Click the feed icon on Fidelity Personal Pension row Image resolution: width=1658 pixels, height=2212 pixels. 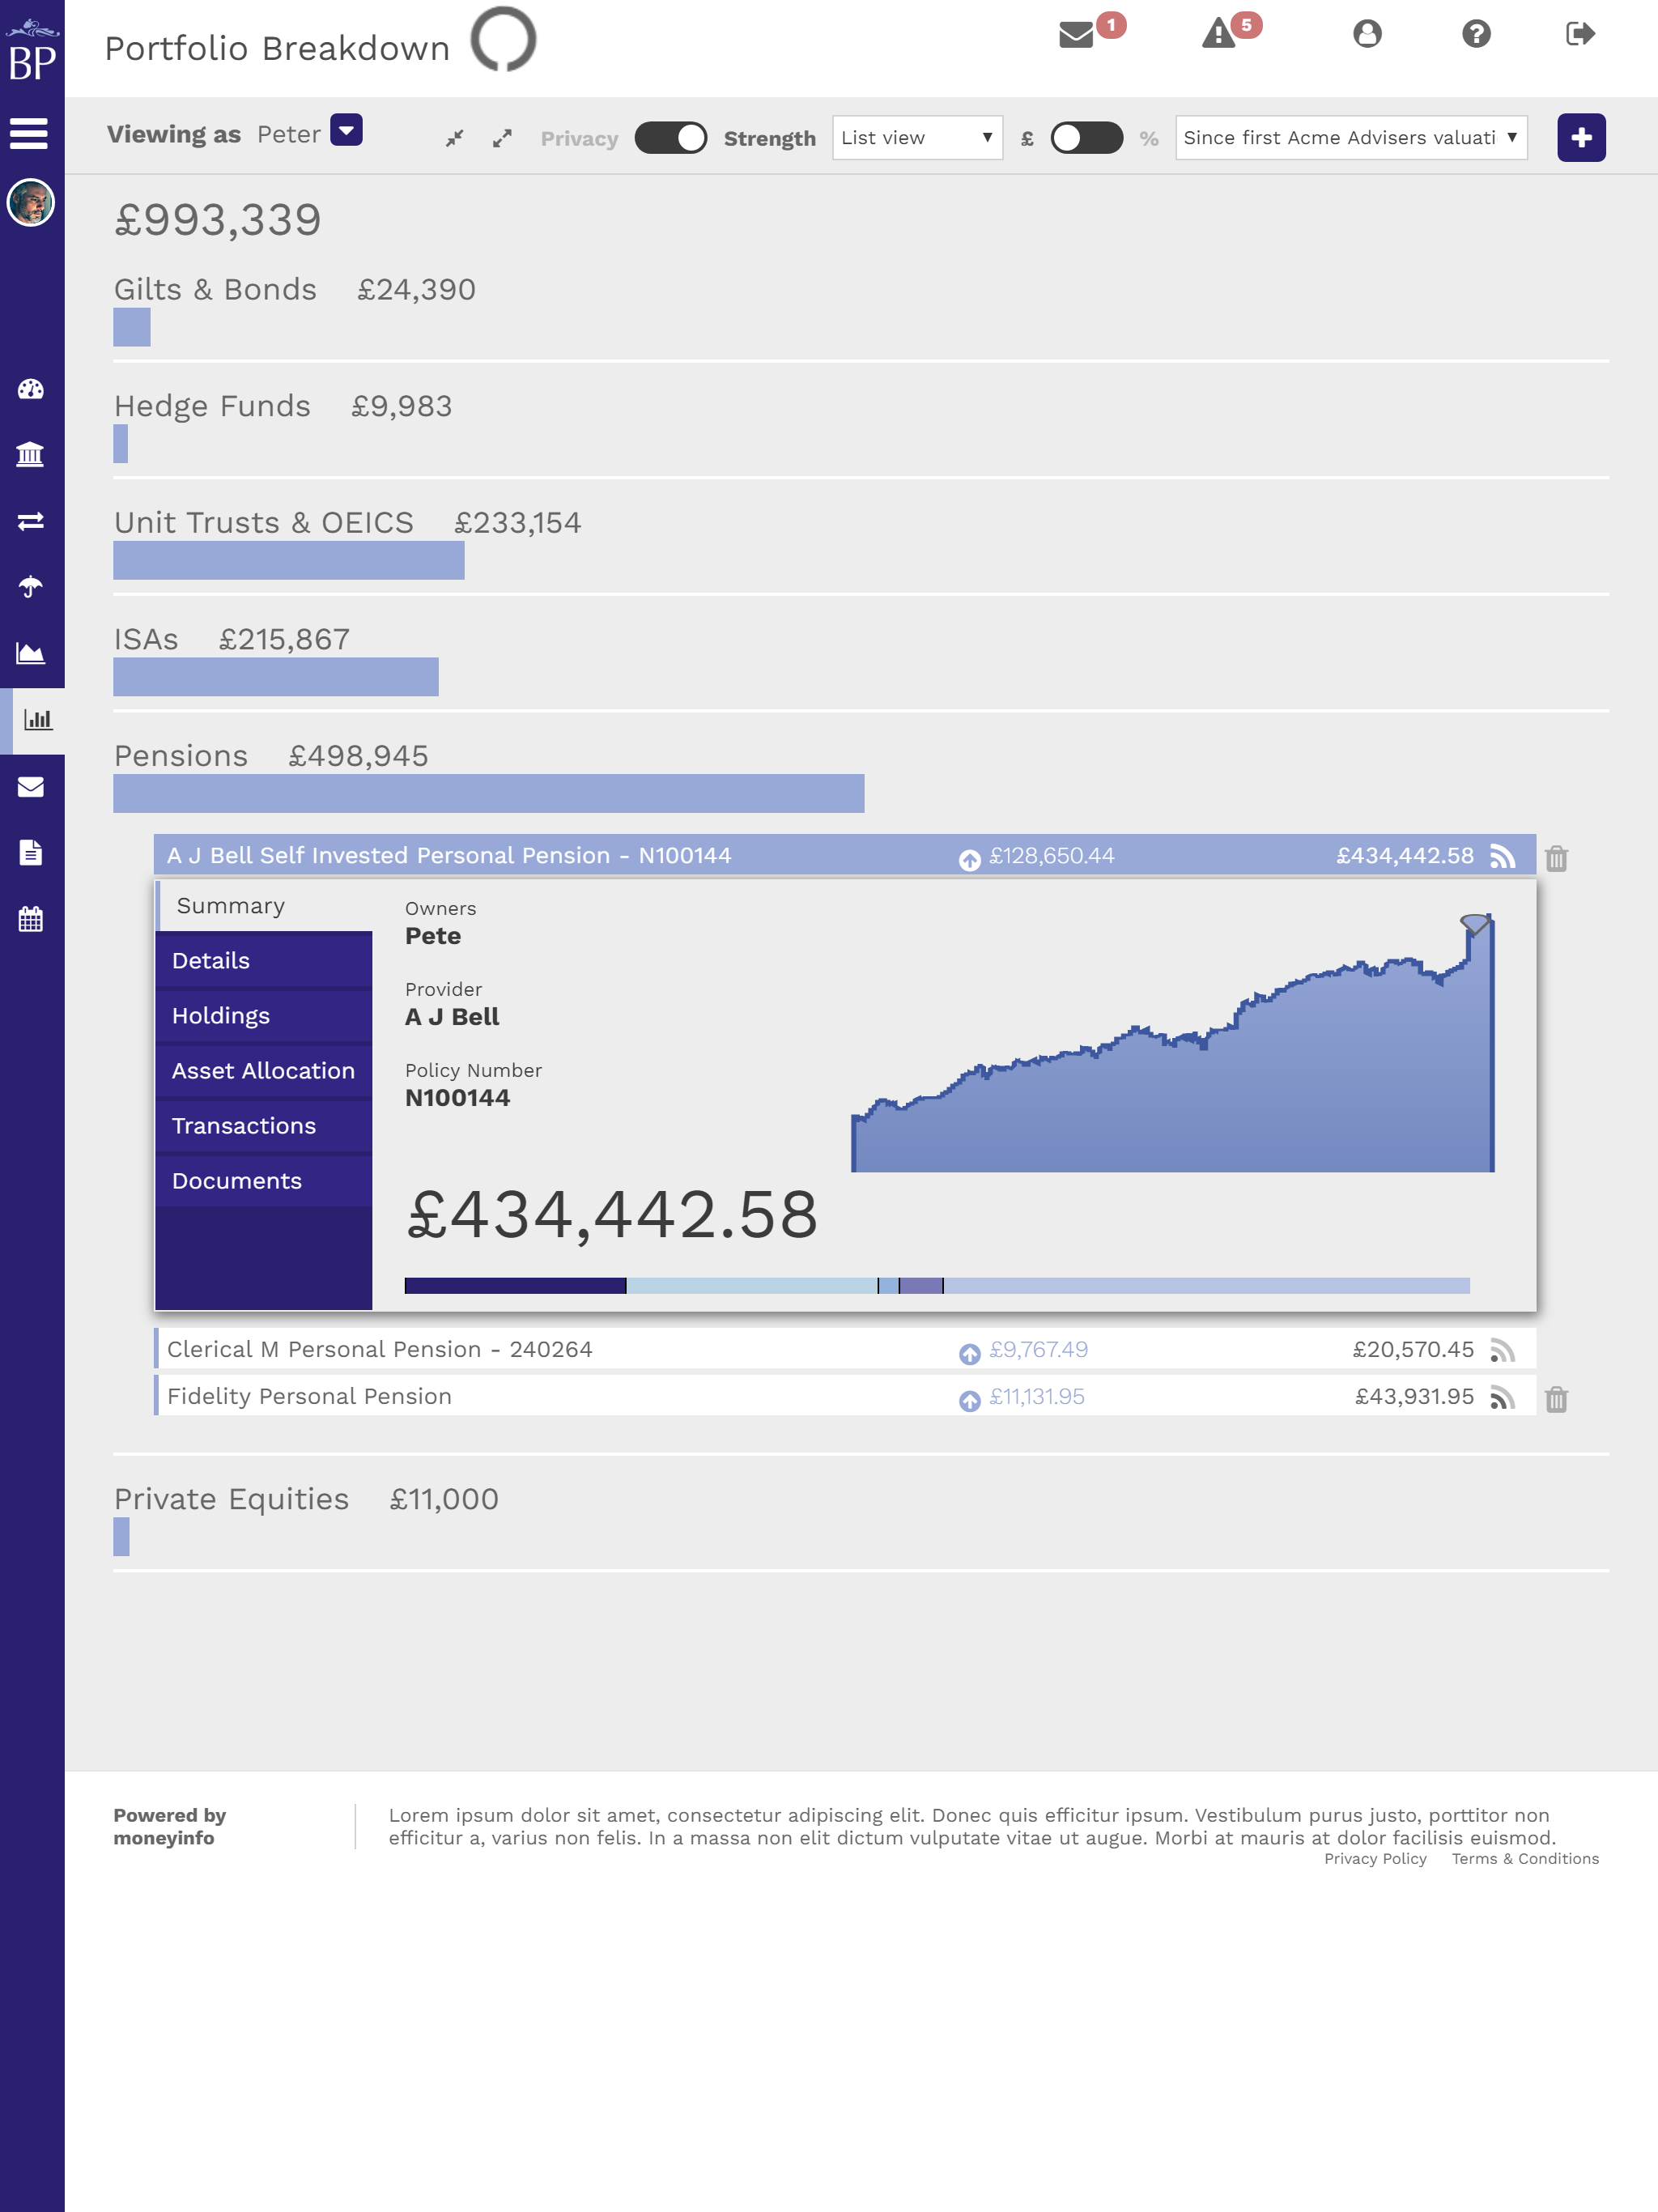[1502, 1398]
